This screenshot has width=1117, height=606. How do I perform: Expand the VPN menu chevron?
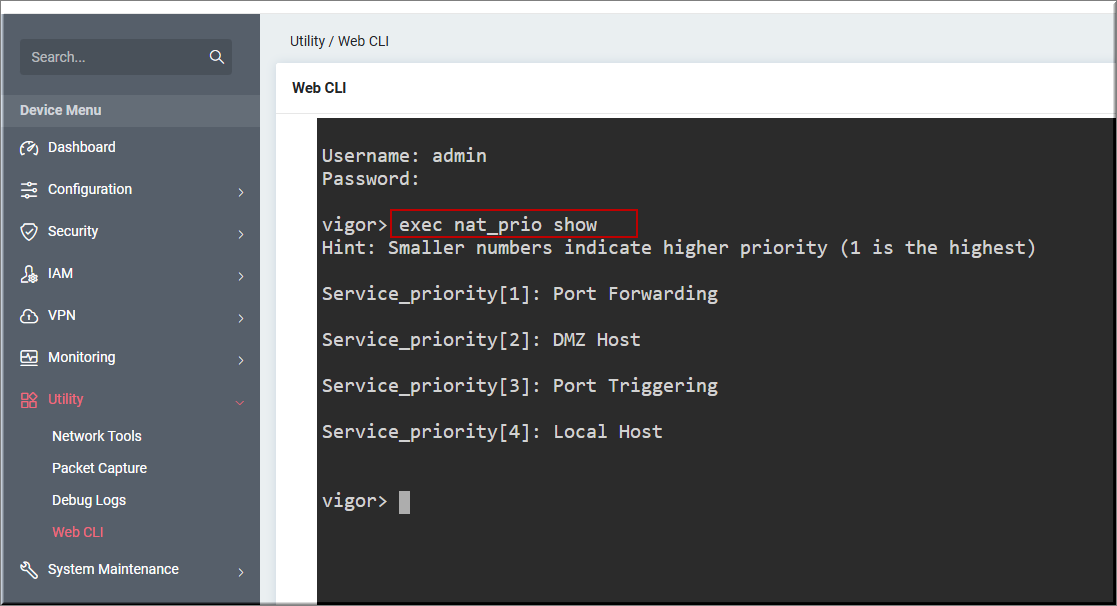241,318
